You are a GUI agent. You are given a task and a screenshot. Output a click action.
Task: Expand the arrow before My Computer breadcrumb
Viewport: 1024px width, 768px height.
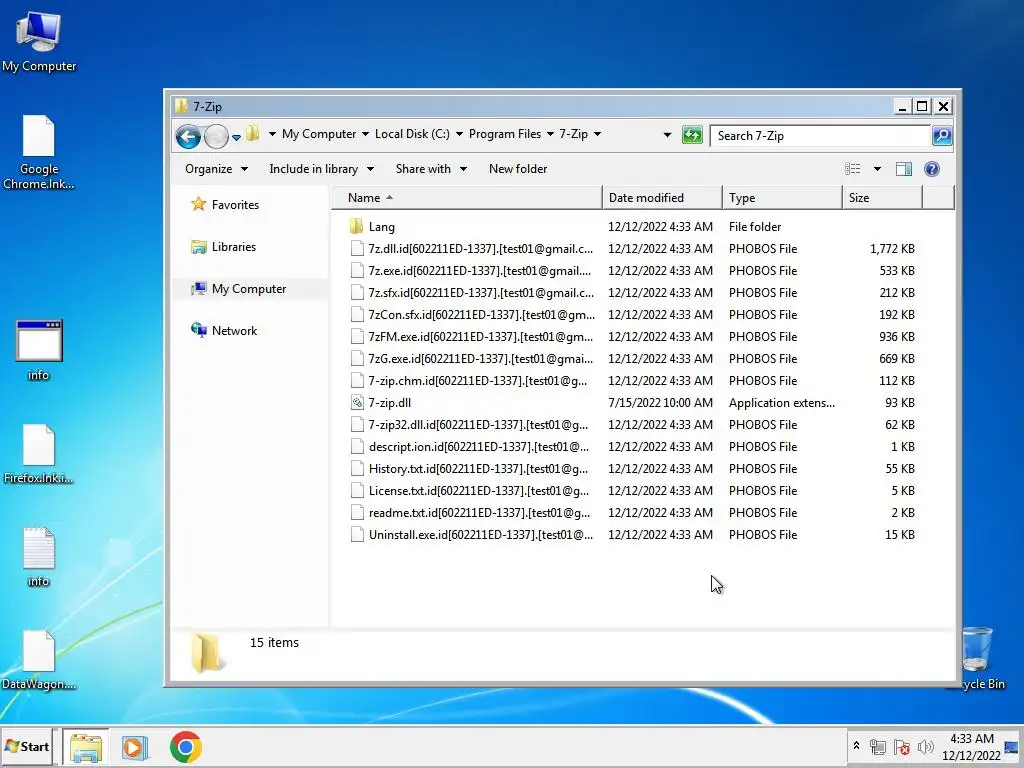point(272,134)
